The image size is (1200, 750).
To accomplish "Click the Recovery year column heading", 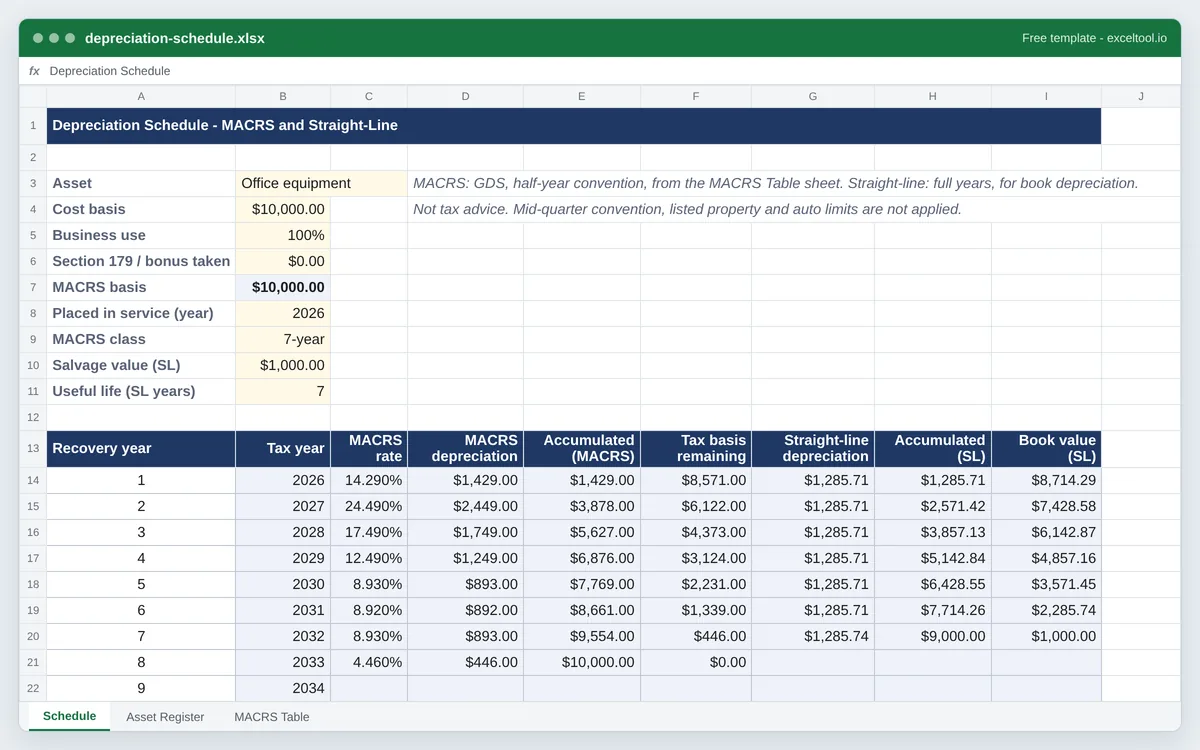I will (141, 448).
